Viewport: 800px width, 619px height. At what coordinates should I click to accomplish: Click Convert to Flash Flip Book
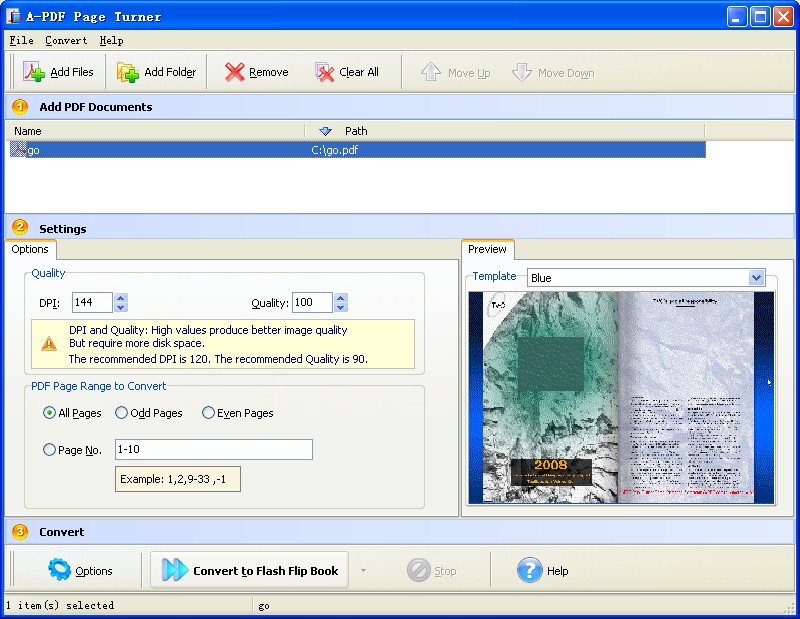(248, 570)
